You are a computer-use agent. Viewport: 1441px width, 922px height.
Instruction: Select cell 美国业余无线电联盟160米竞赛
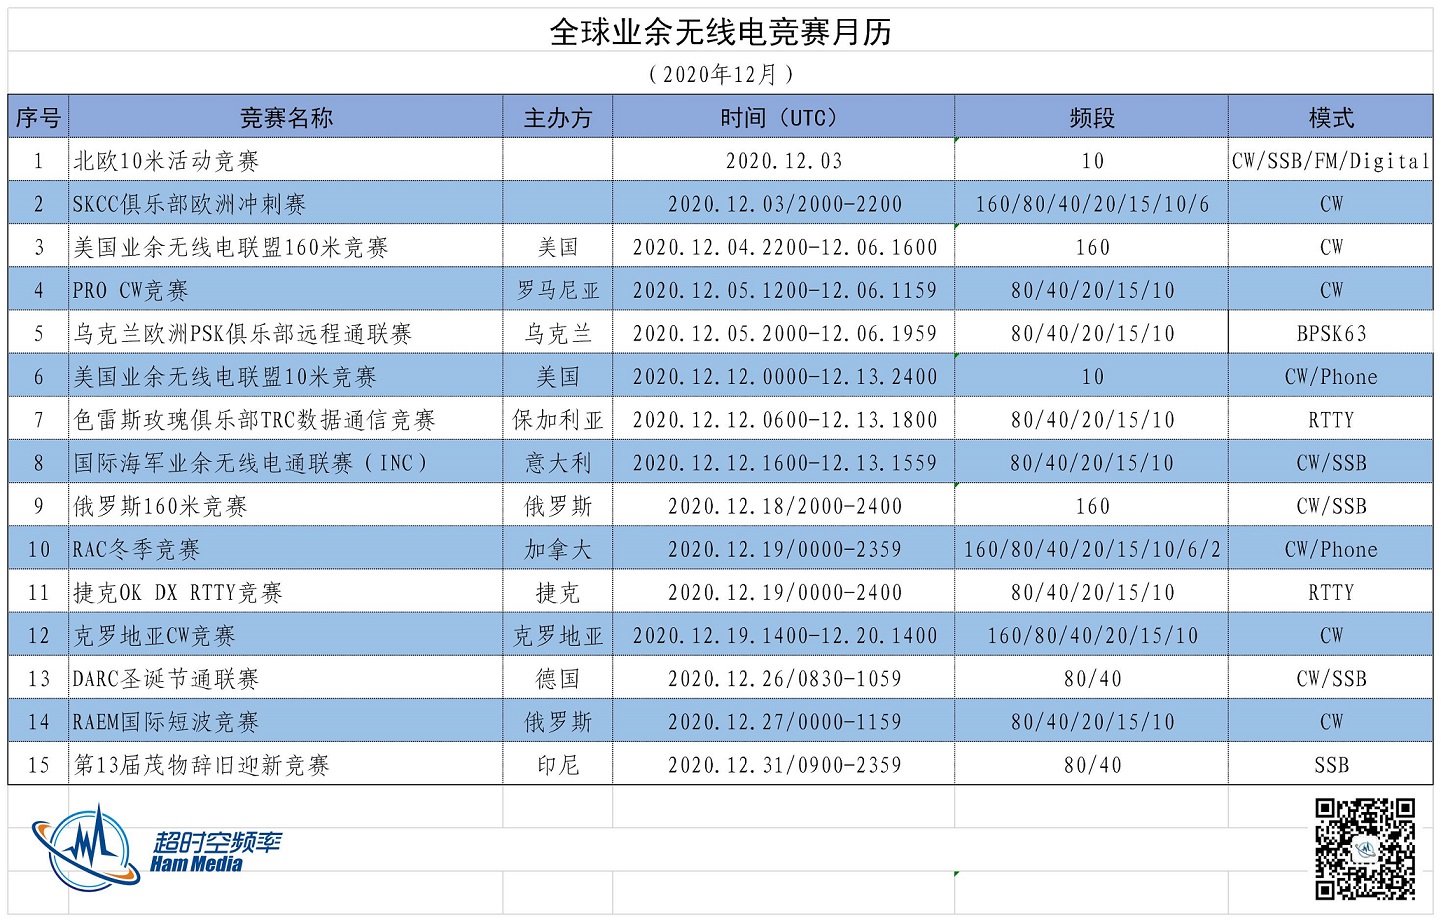[x=286, y=247]
